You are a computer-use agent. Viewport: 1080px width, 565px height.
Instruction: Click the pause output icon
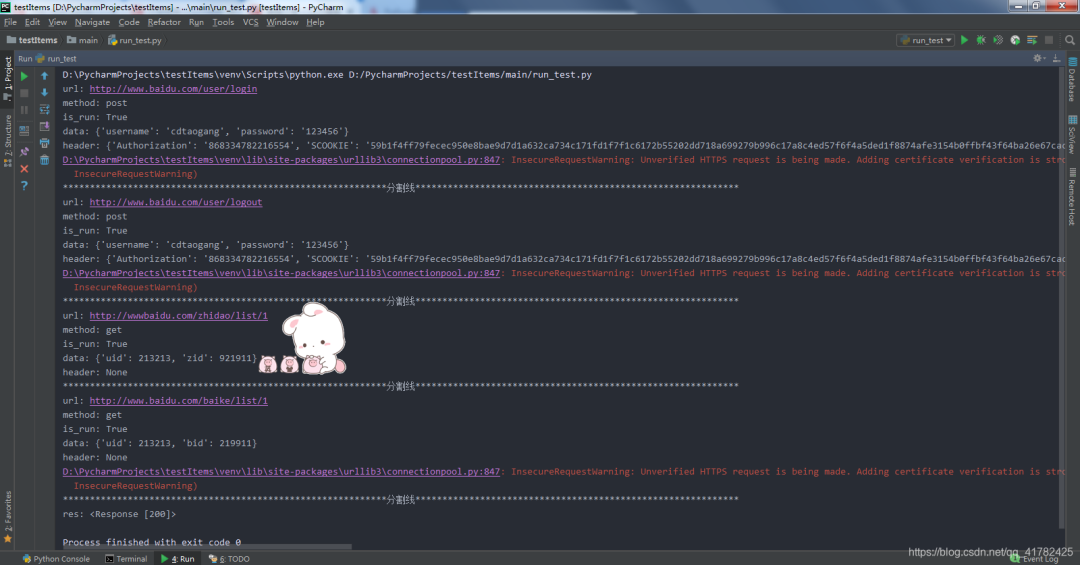[x=24, y=110]
